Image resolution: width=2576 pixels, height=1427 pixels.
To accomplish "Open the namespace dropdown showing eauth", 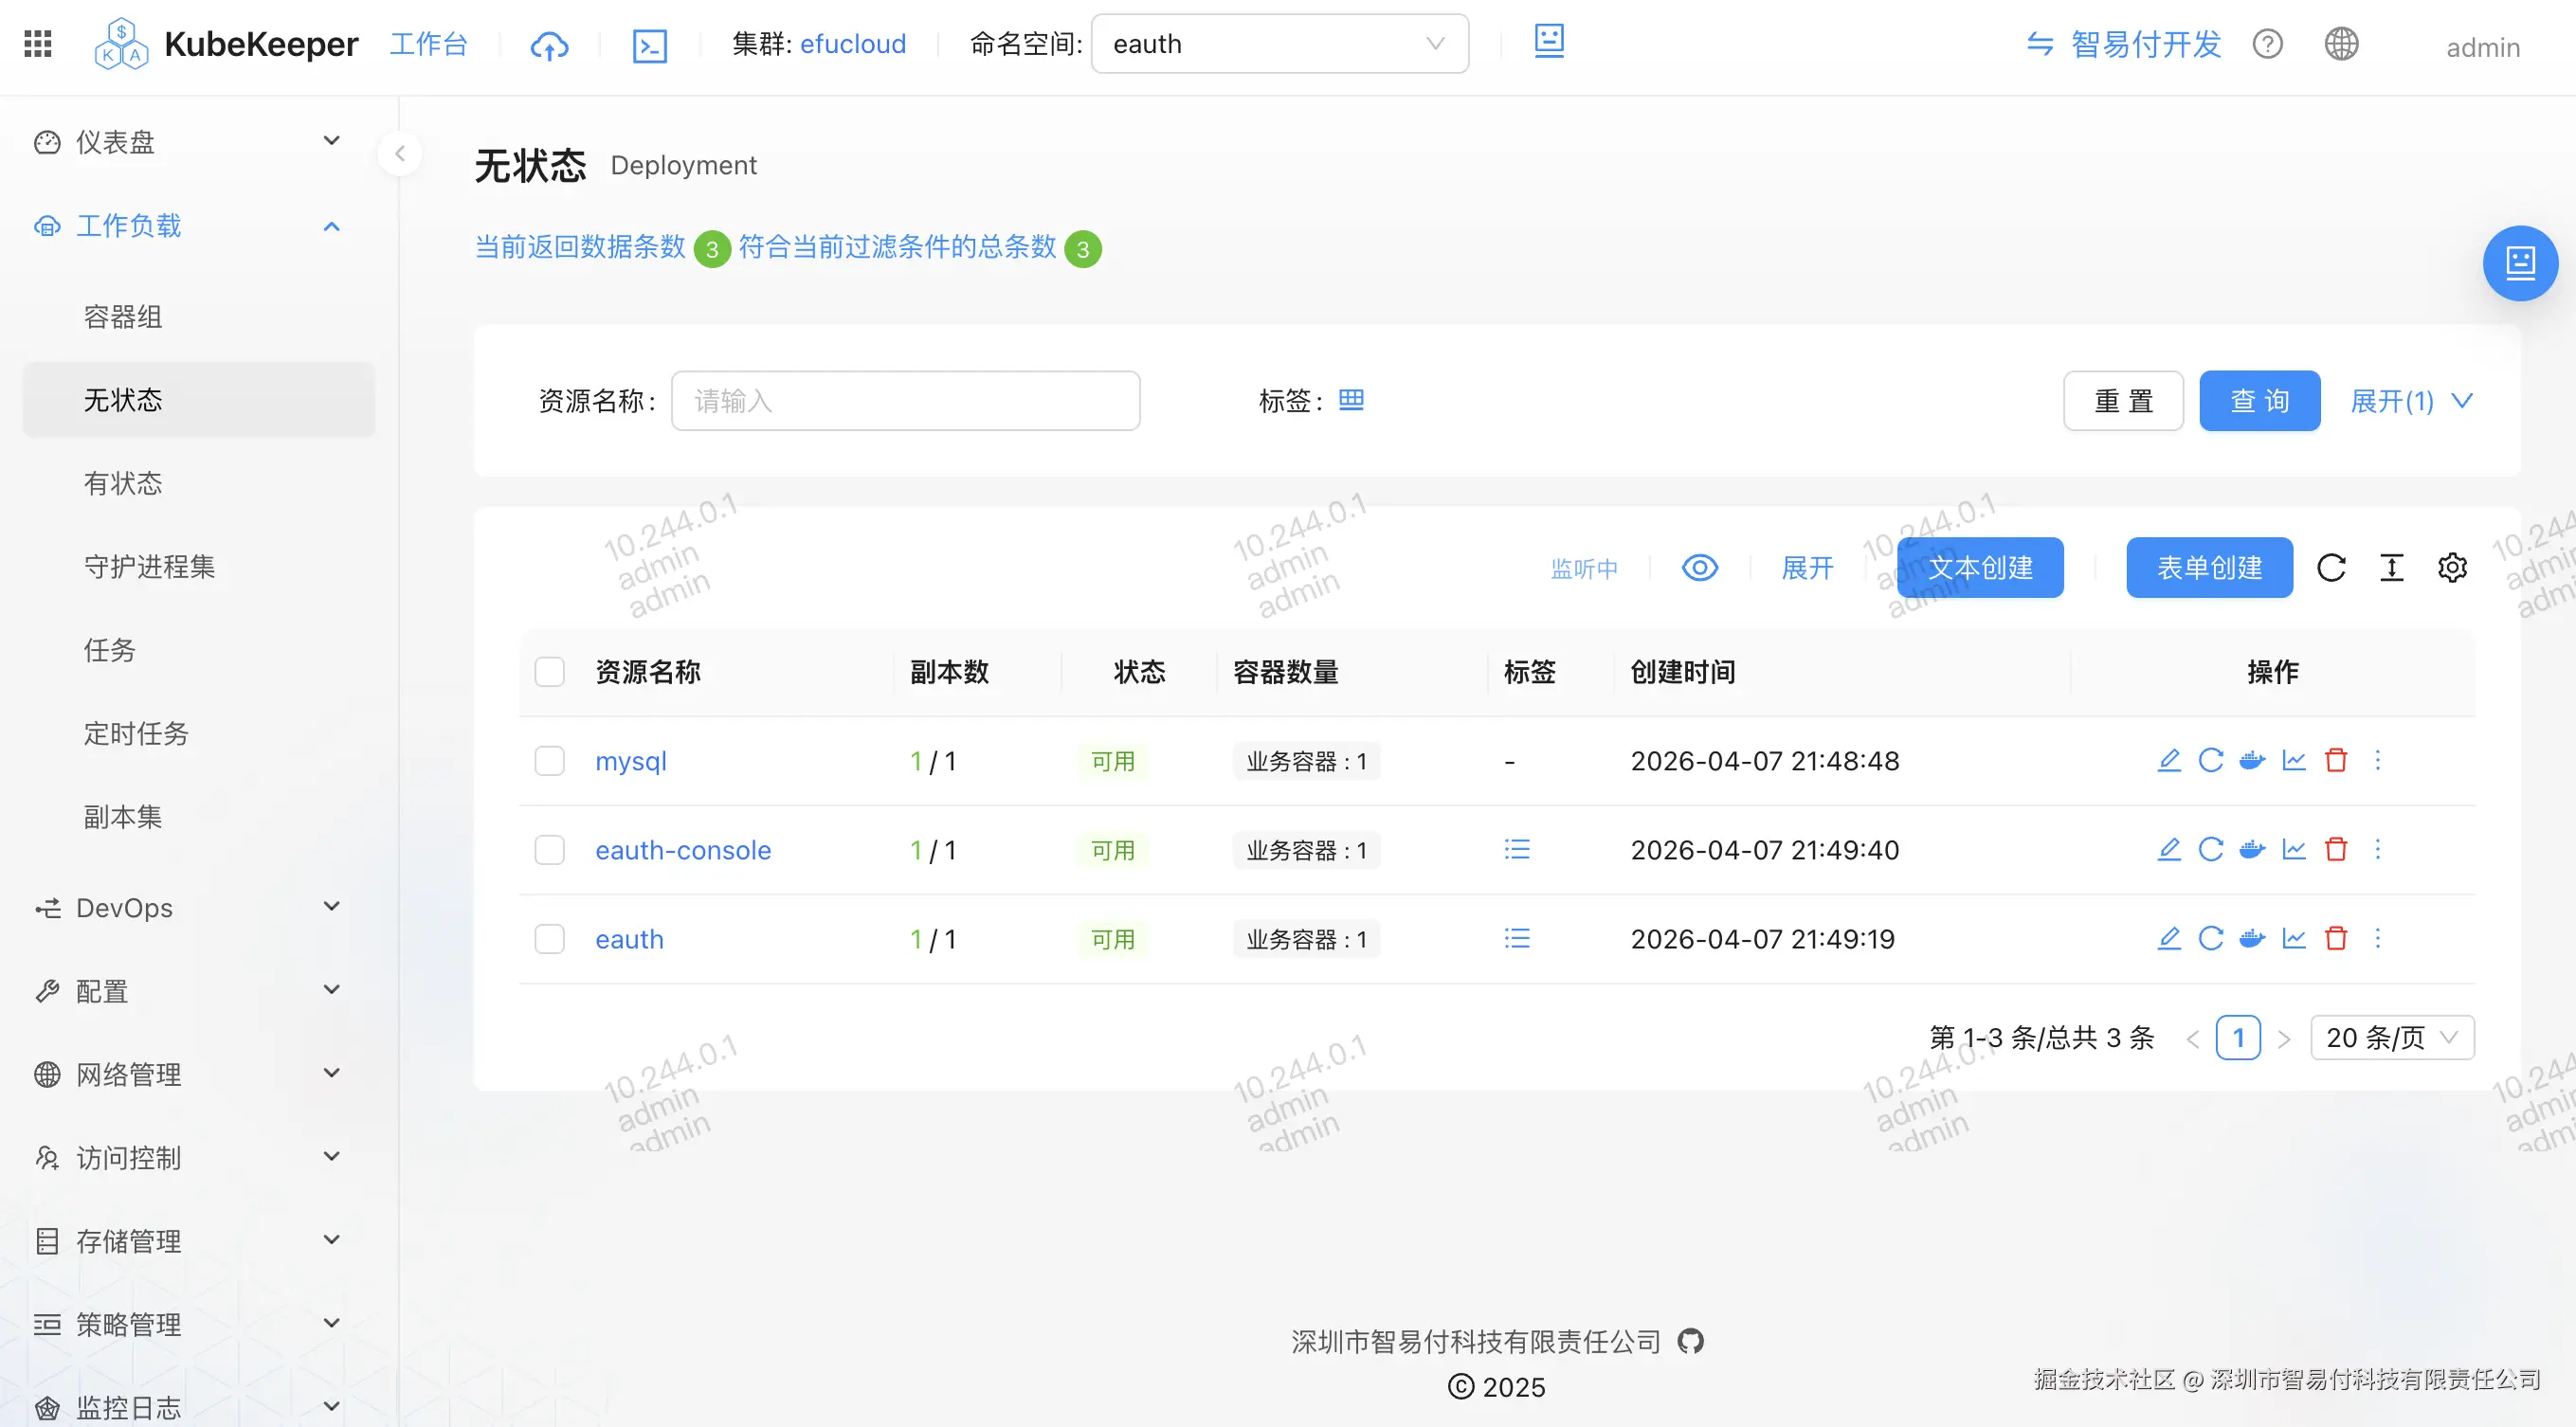I will (x=1279, y=44).
